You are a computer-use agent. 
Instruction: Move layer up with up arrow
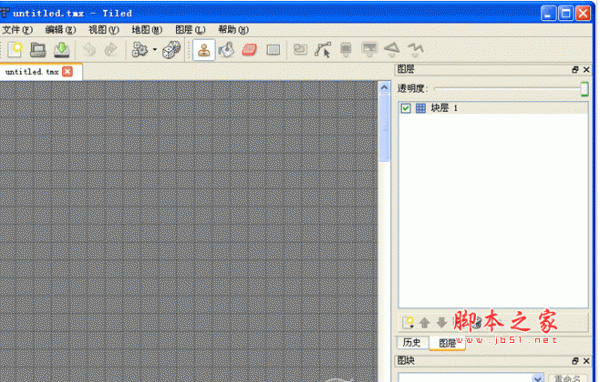424,323
